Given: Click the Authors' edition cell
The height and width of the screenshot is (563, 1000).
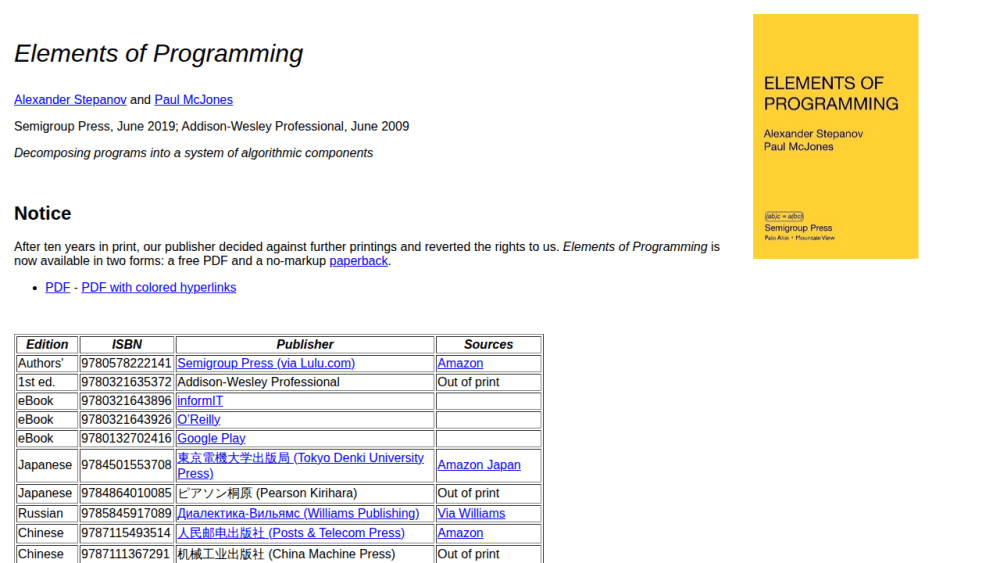Looking at the screenshot, I should (x=47, y=363).
